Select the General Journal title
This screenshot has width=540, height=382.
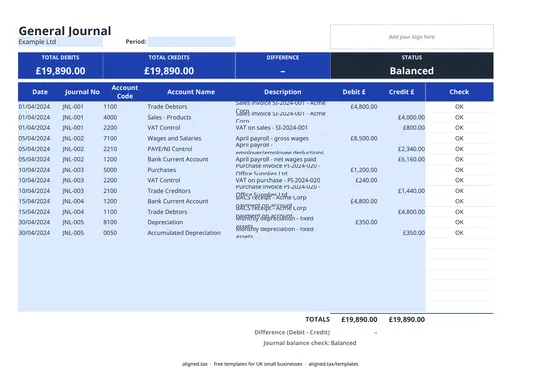(65, 31)
